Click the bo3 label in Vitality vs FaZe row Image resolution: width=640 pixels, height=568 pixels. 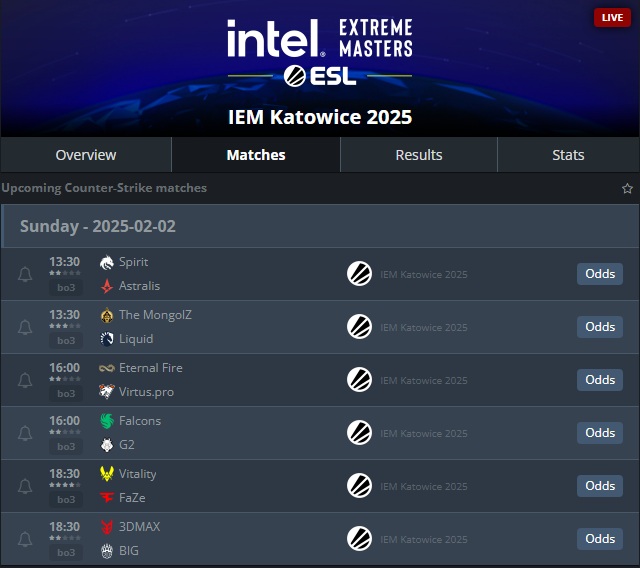coord(66,499)
